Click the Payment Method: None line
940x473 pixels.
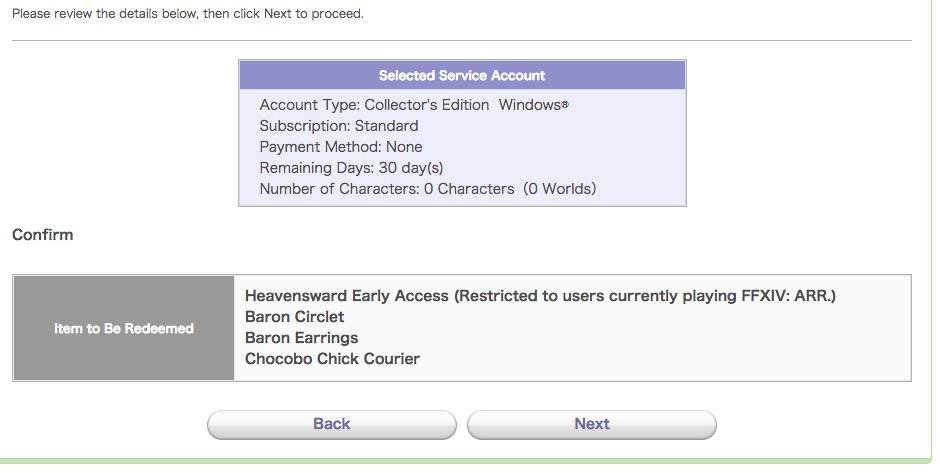point(341,147)
